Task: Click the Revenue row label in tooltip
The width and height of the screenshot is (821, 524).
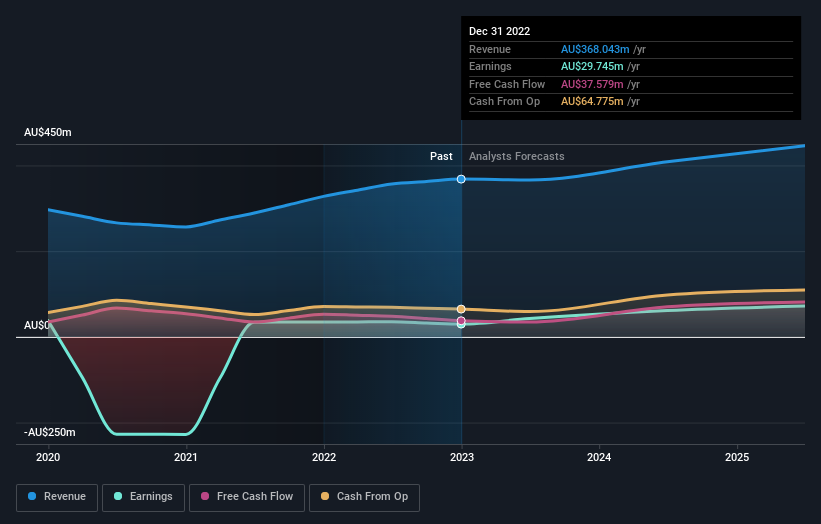Action: (490, 49)
